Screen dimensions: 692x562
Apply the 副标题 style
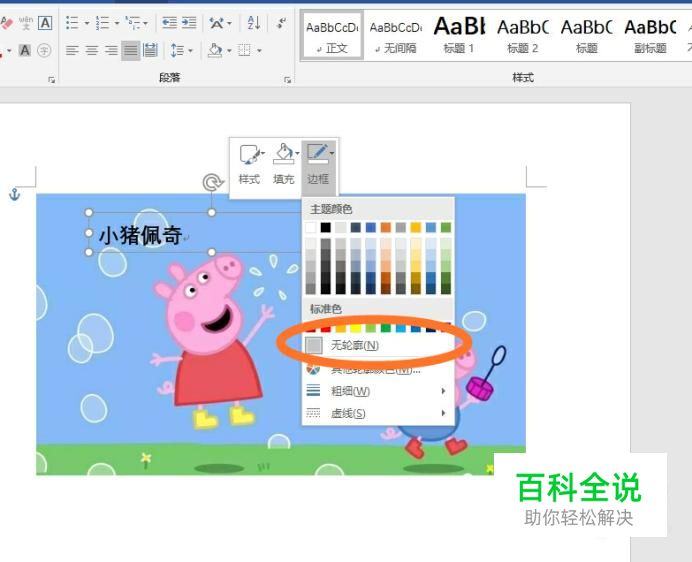click(650, 36)
